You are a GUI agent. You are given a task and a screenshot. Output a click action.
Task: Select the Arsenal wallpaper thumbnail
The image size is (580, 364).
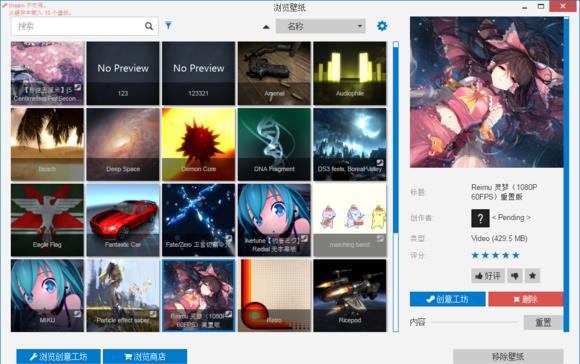[274, 73]
